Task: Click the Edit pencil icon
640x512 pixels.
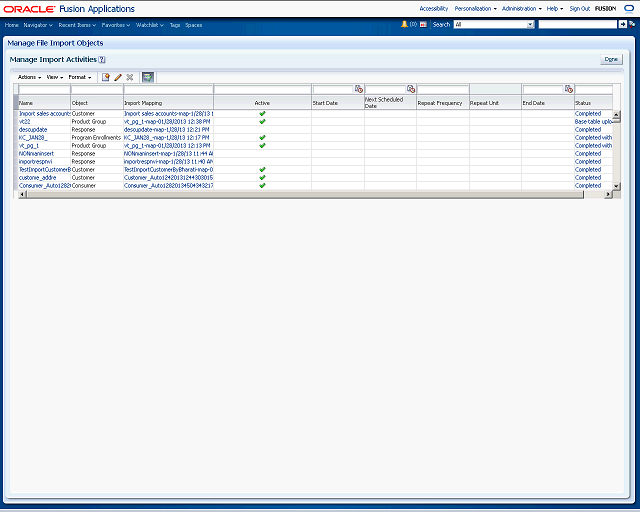Action: click(x=118, y=77)
